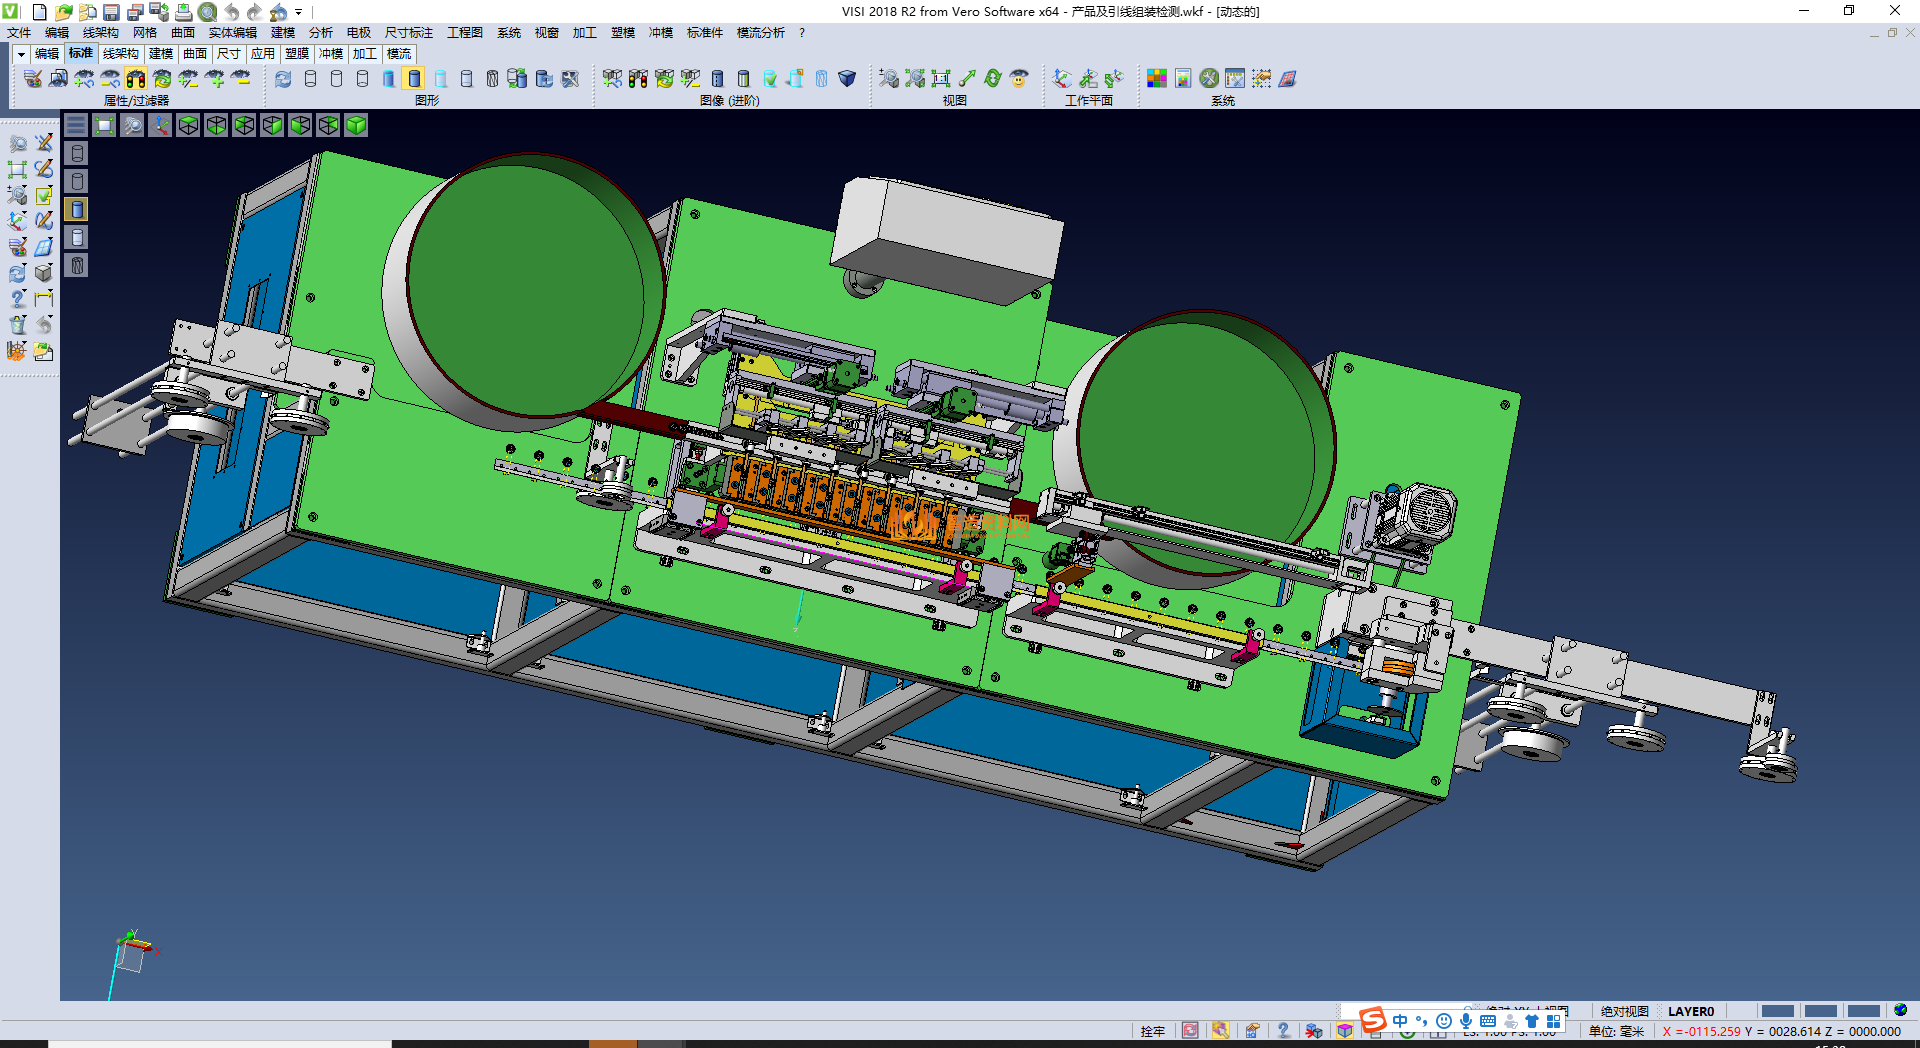The height and width of the screenshot is (1048, 1920).
Task: Switch to the 线架构 toolbar tab
Action: tap(120, 54)
